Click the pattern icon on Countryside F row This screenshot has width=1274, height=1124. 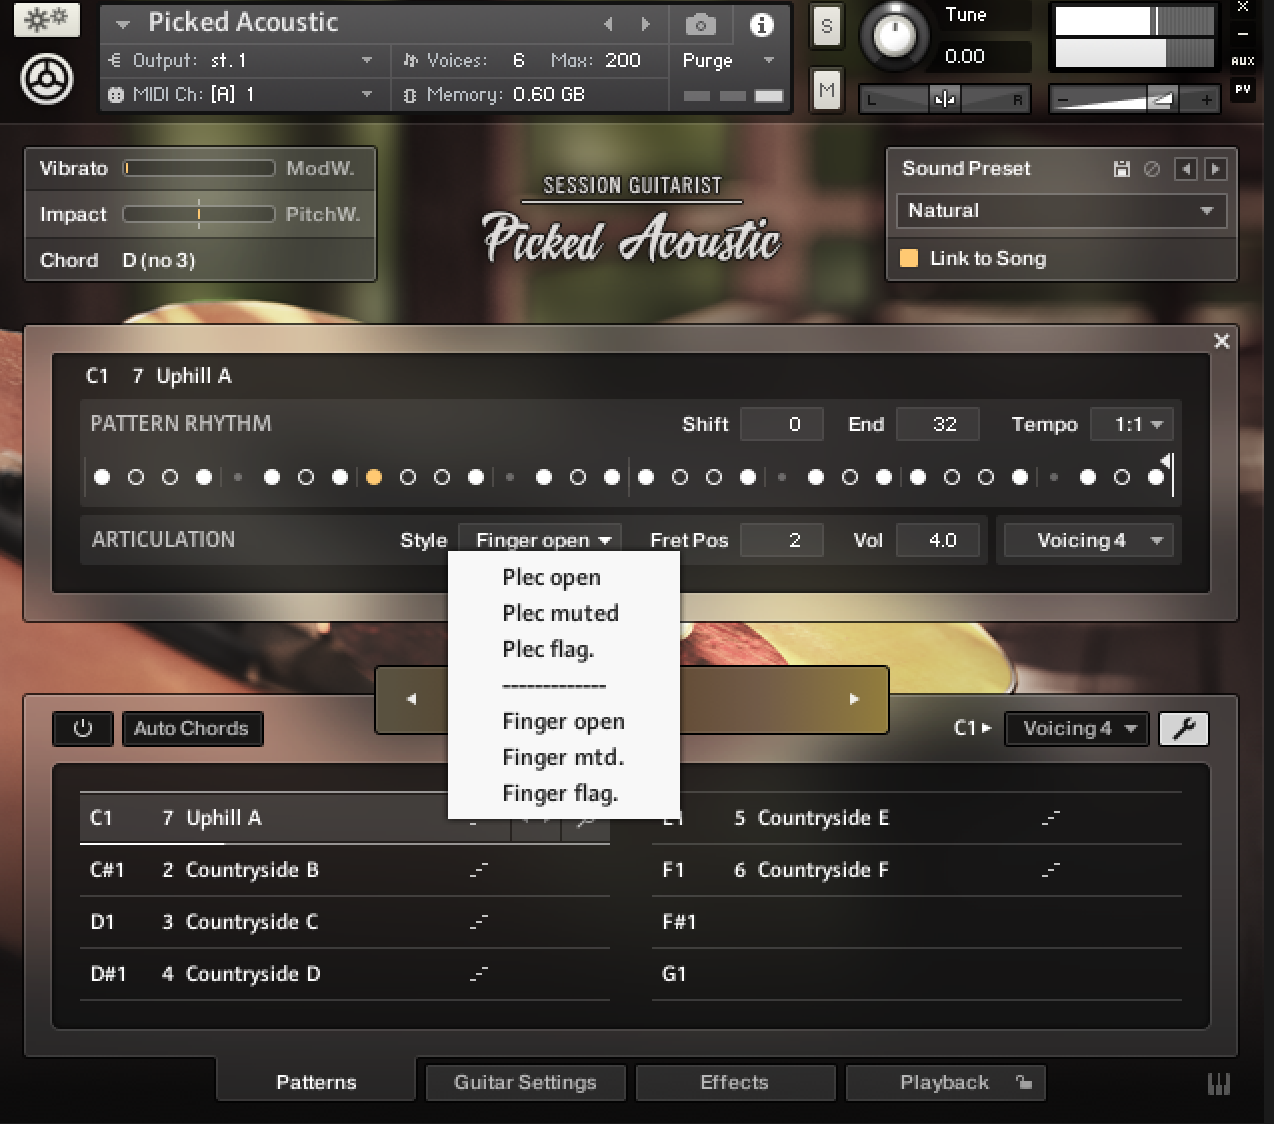pyautogui.click(x=1050, y=871)
